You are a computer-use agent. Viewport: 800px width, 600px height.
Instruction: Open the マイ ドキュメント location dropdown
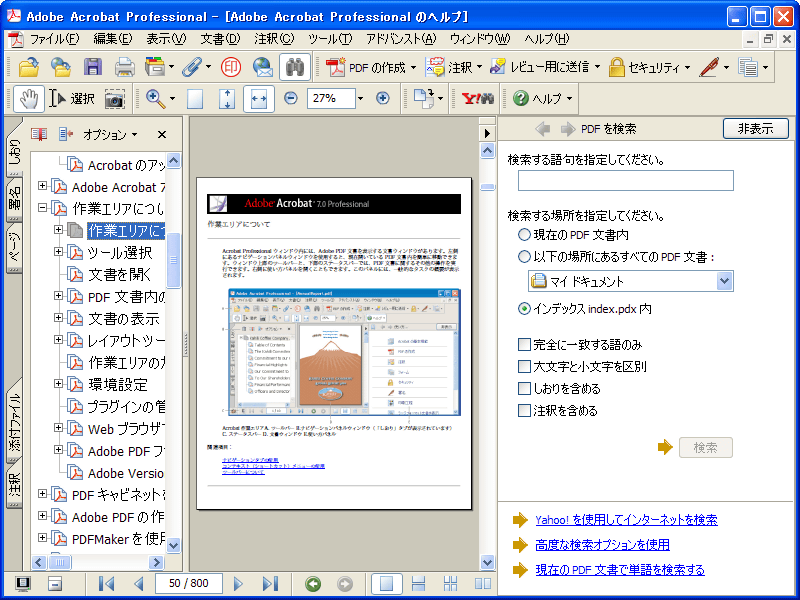724,281
